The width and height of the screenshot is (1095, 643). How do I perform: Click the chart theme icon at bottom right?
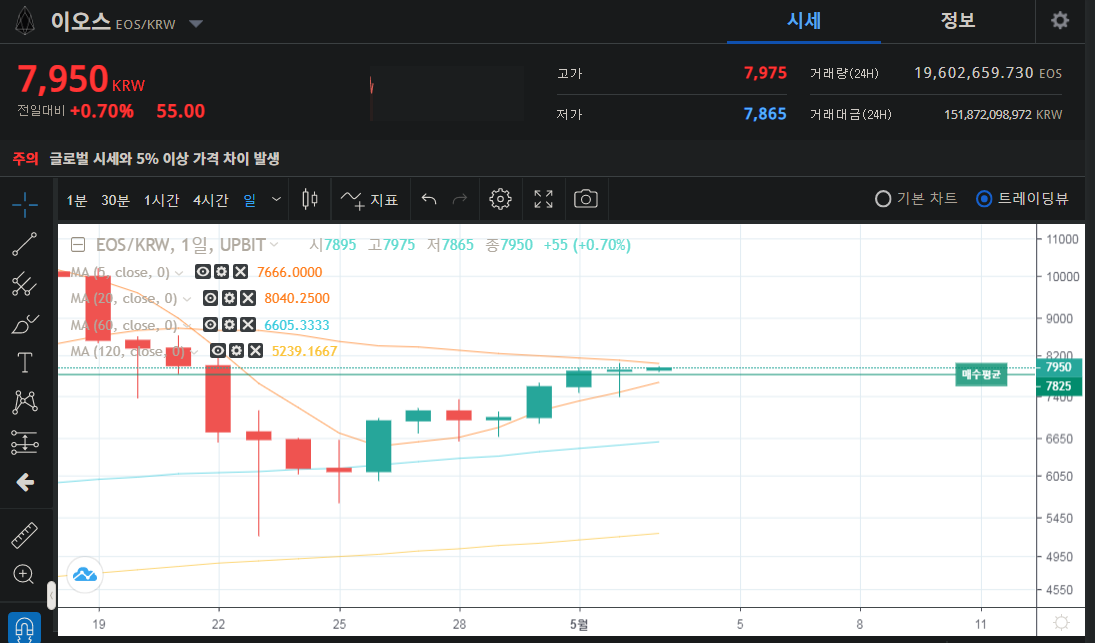click(x=1061, y=622)
